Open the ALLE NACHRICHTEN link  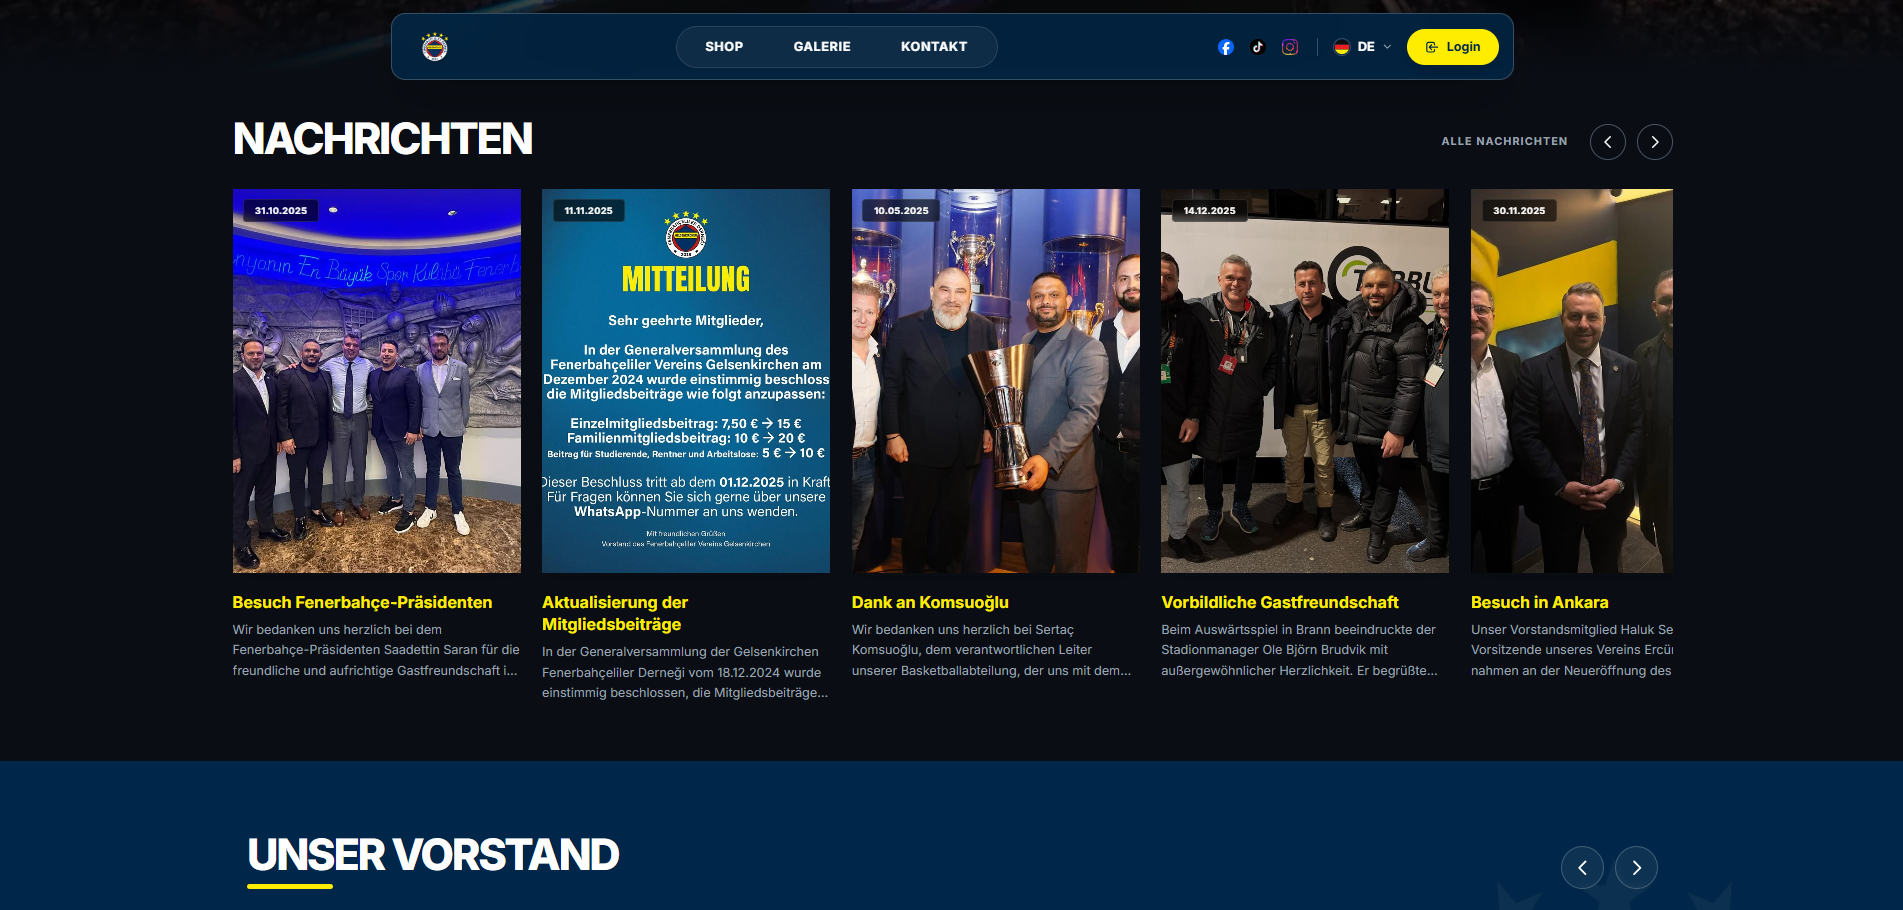coord(1504,142)
